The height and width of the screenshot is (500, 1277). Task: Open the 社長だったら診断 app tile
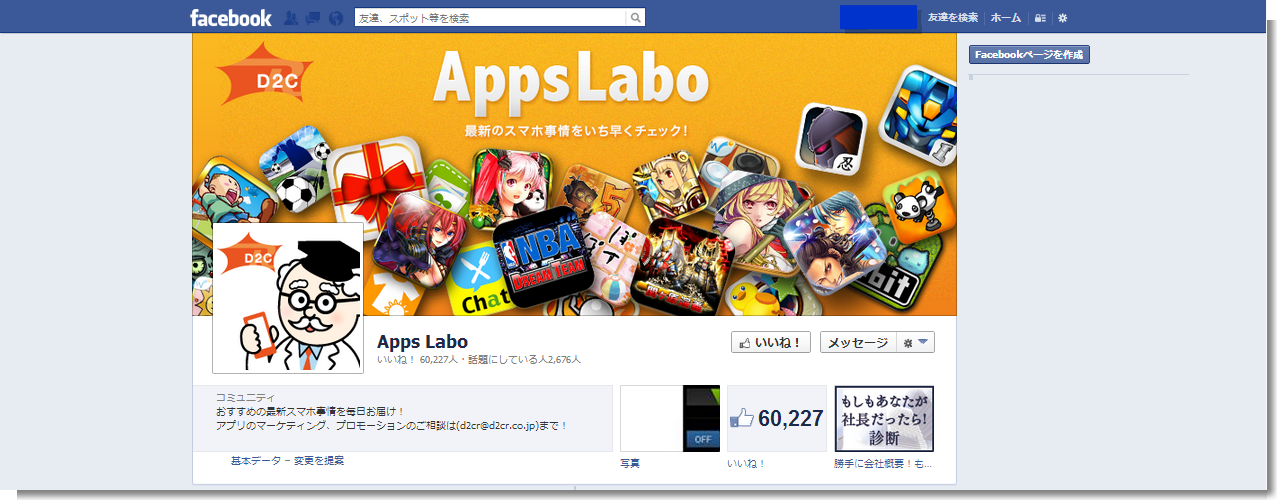(x=884, y=418)
